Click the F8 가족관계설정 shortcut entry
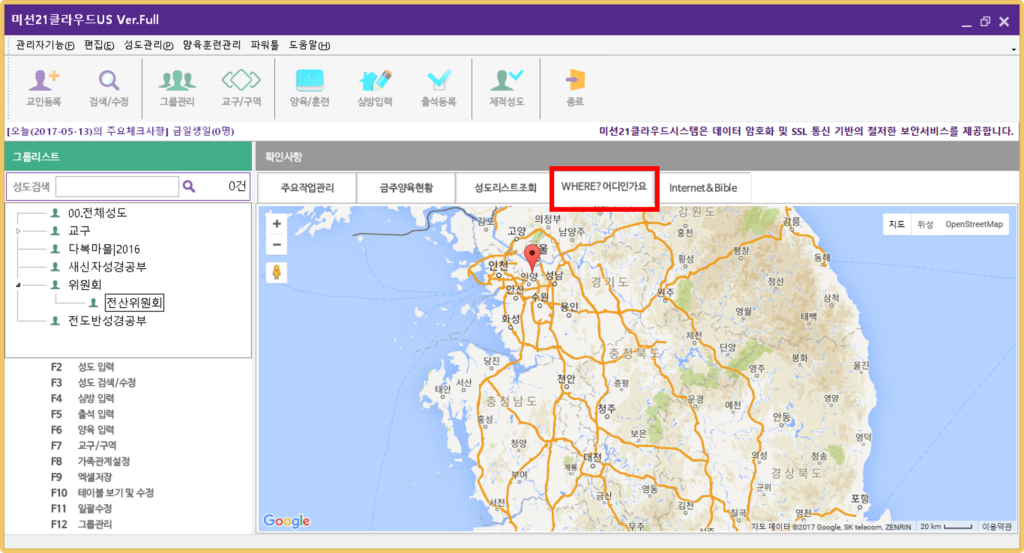This screenshot has width=1024, height=553. [90, 461]
